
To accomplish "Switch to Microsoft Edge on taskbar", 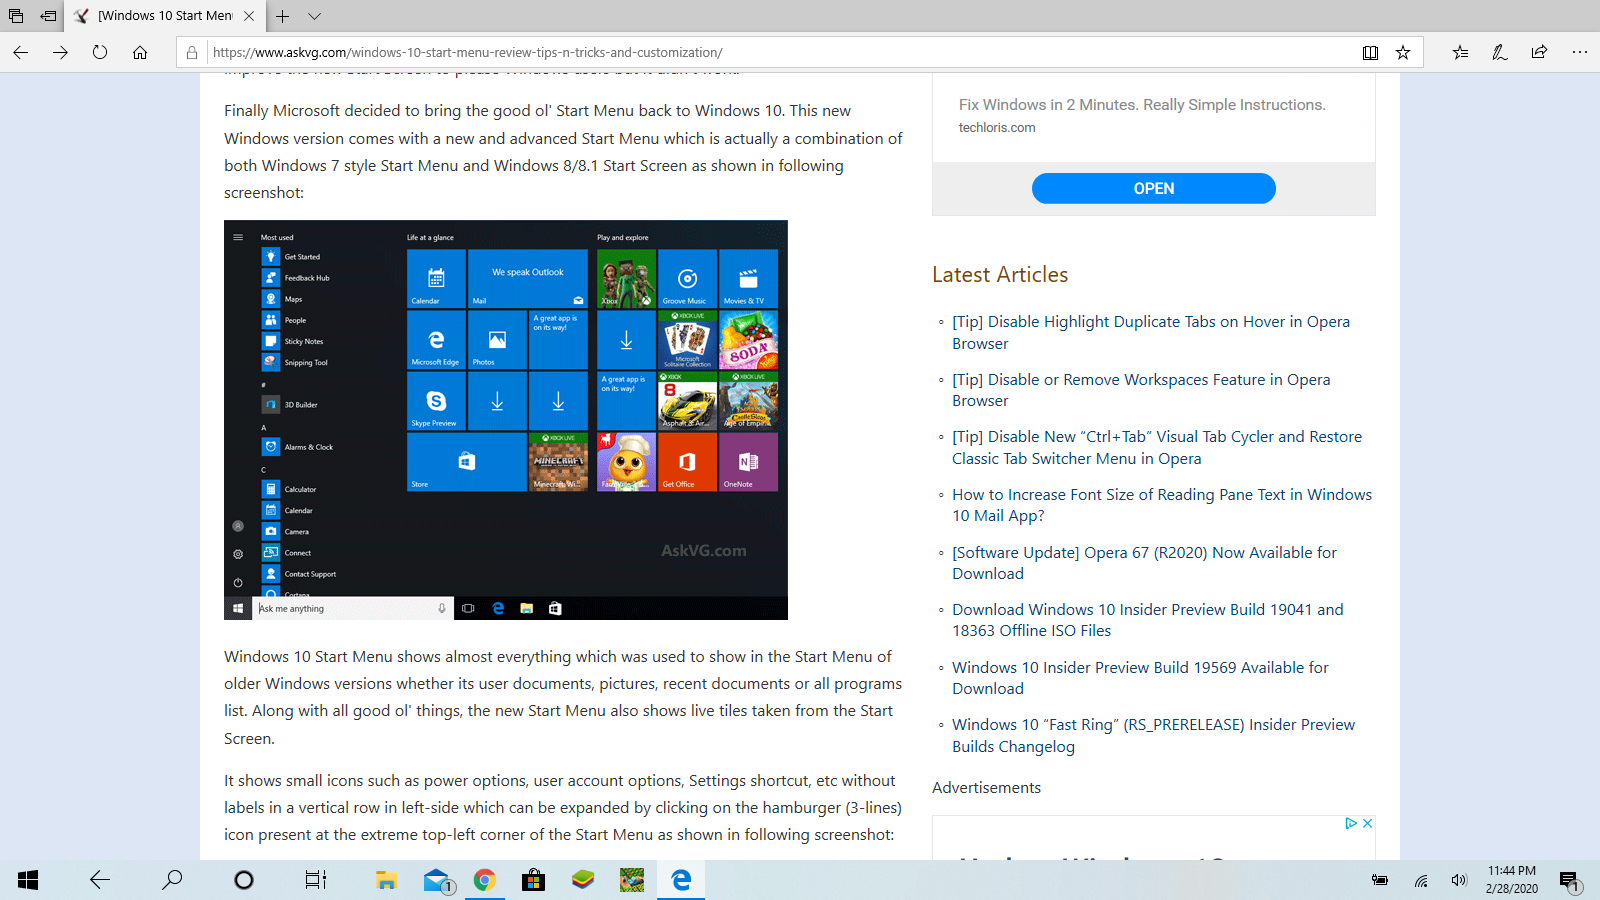I will (681, 880).
